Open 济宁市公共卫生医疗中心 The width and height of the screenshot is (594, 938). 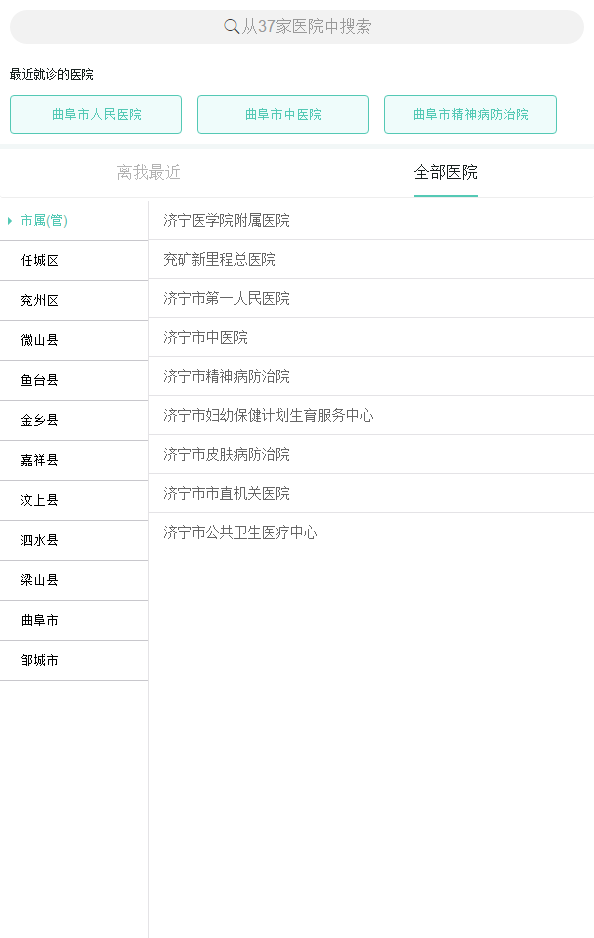click(x=371, y=532)
